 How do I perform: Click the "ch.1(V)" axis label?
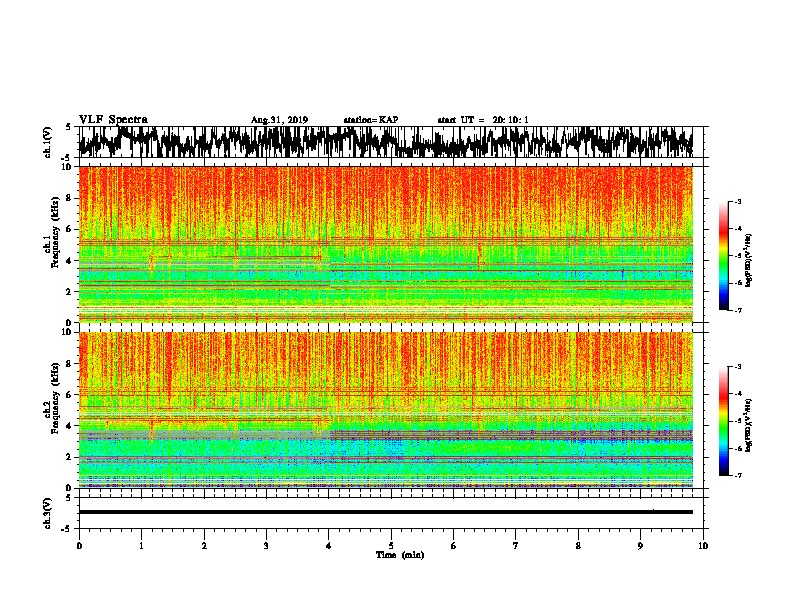tap(47, 142)
